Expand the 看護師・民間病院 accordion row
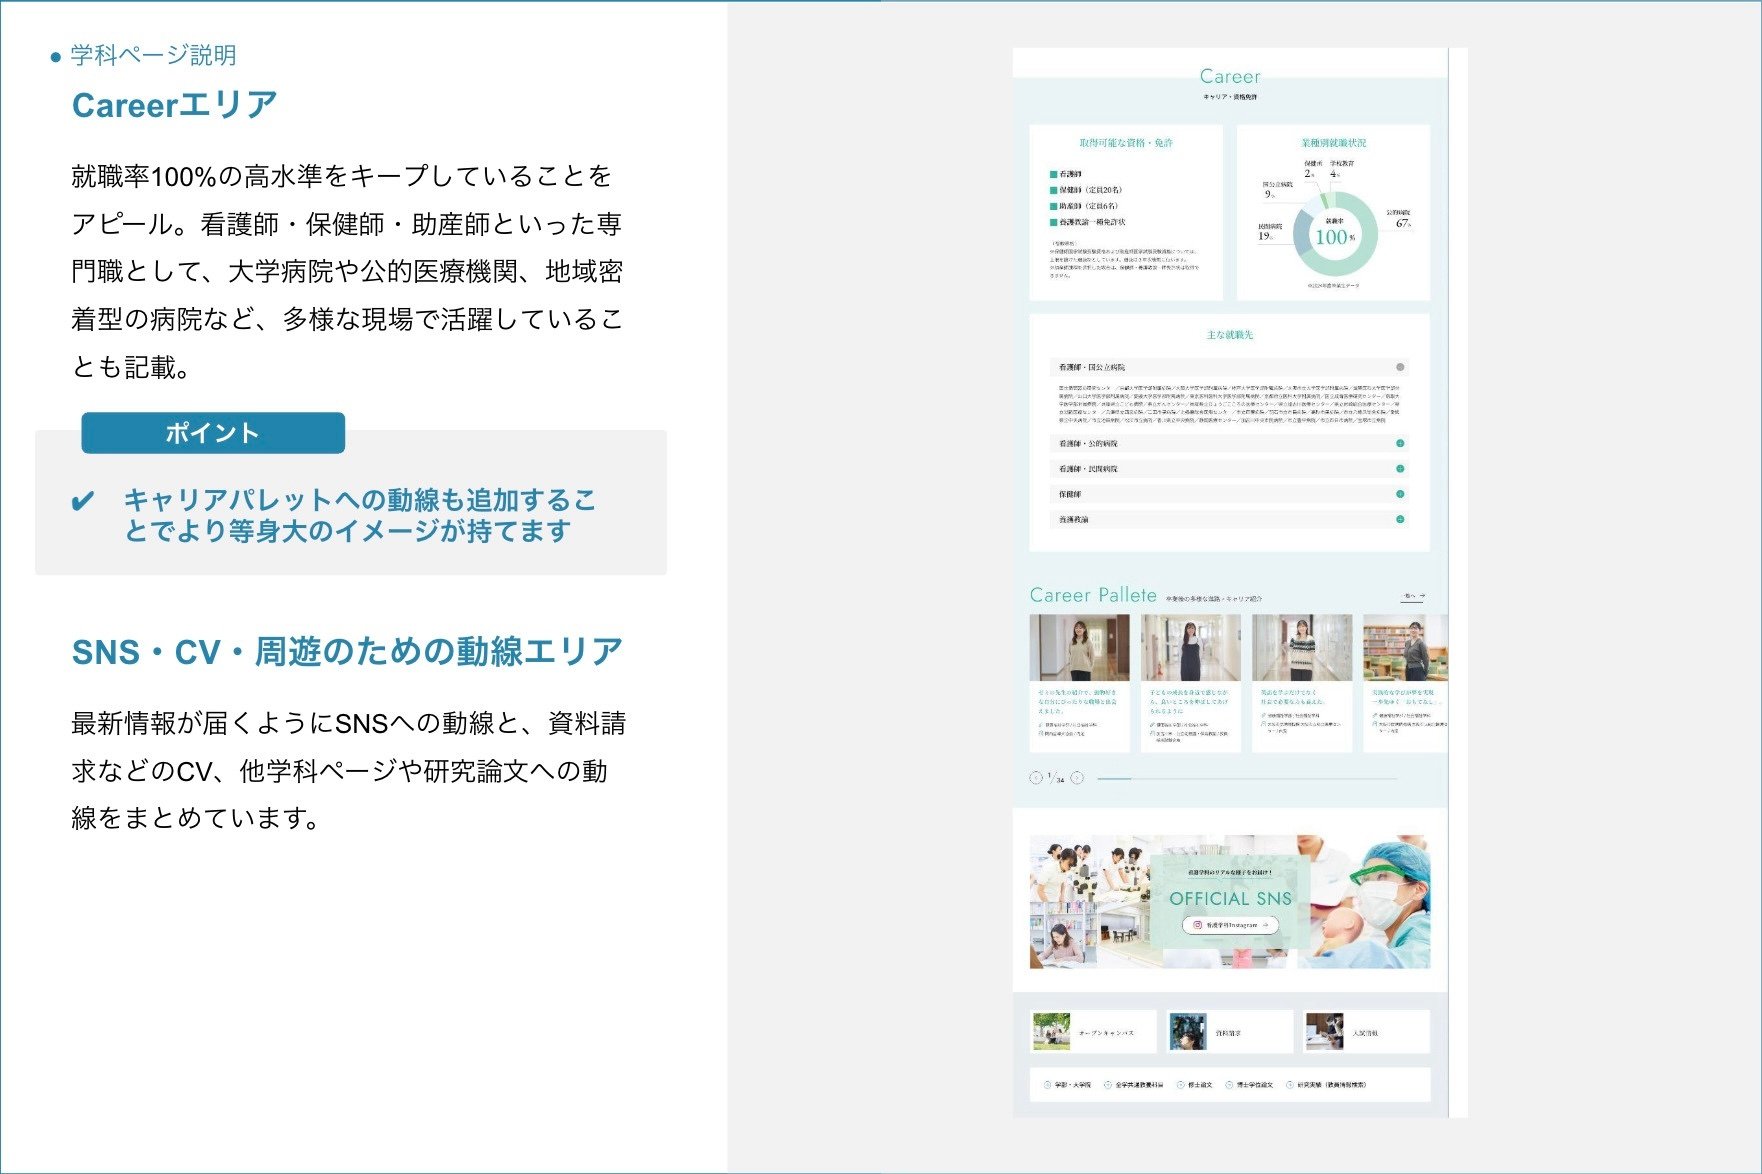This screenshot has width=1762, height=1174. [1399, 469]
